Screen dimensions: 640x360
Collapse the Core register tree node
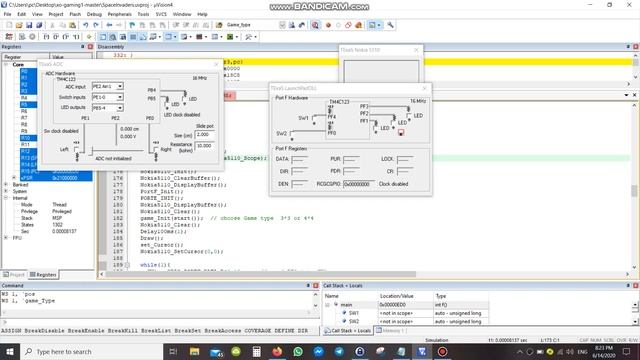point(6,64)
